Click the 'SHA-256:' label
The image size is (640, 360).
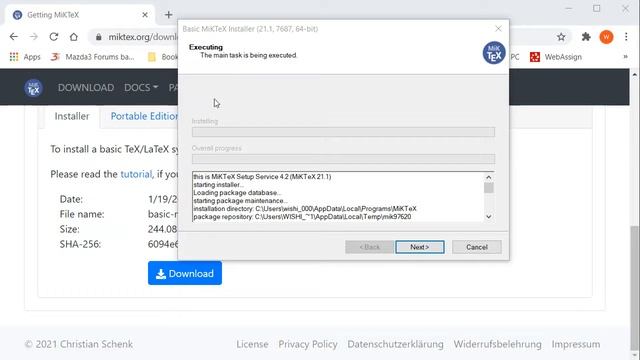pos(80,244)
